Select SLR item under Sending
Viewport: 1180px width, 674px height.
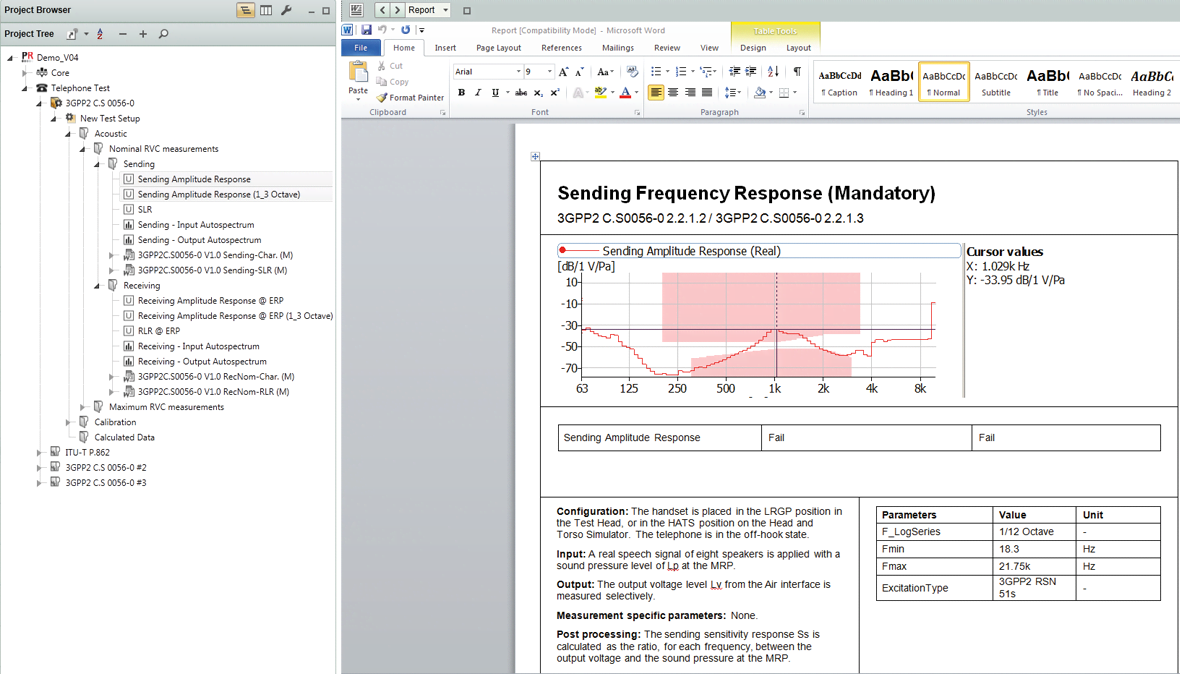click(145, 210)
